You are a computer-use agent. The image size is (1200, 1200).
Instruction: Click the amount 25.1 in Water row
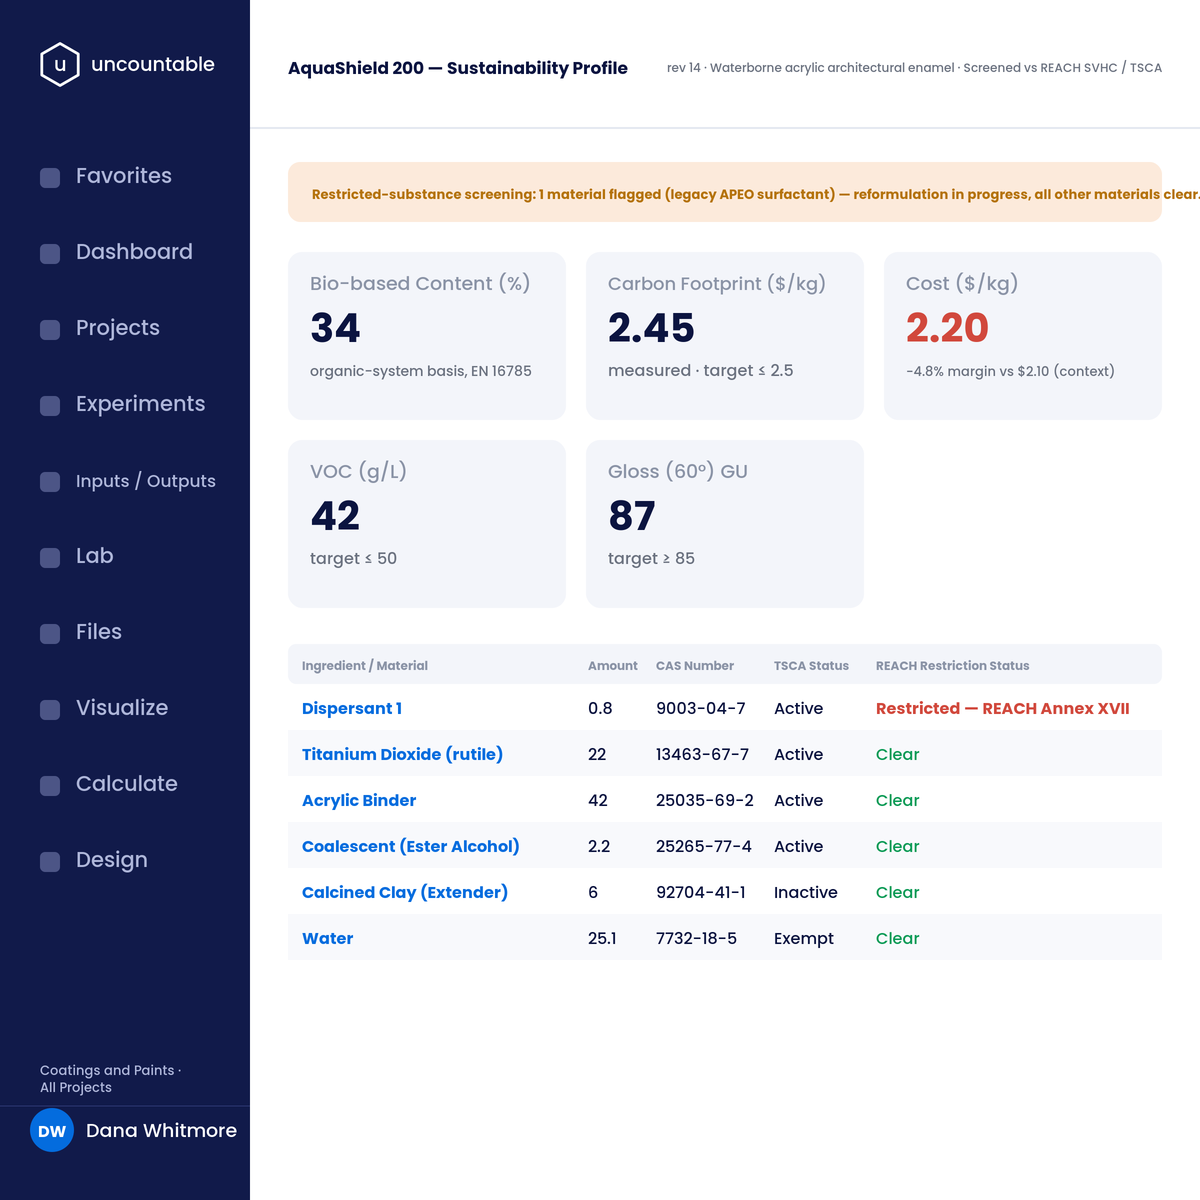602,938
